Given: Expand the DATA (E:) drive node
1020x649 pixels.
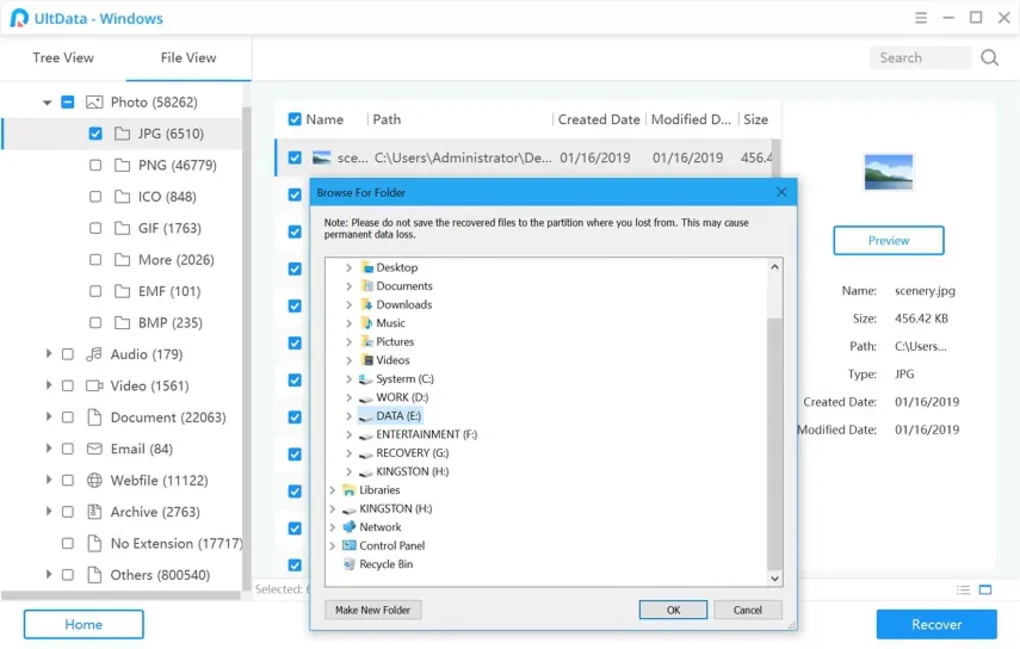Looking at the screenshot, I should 347,415.
